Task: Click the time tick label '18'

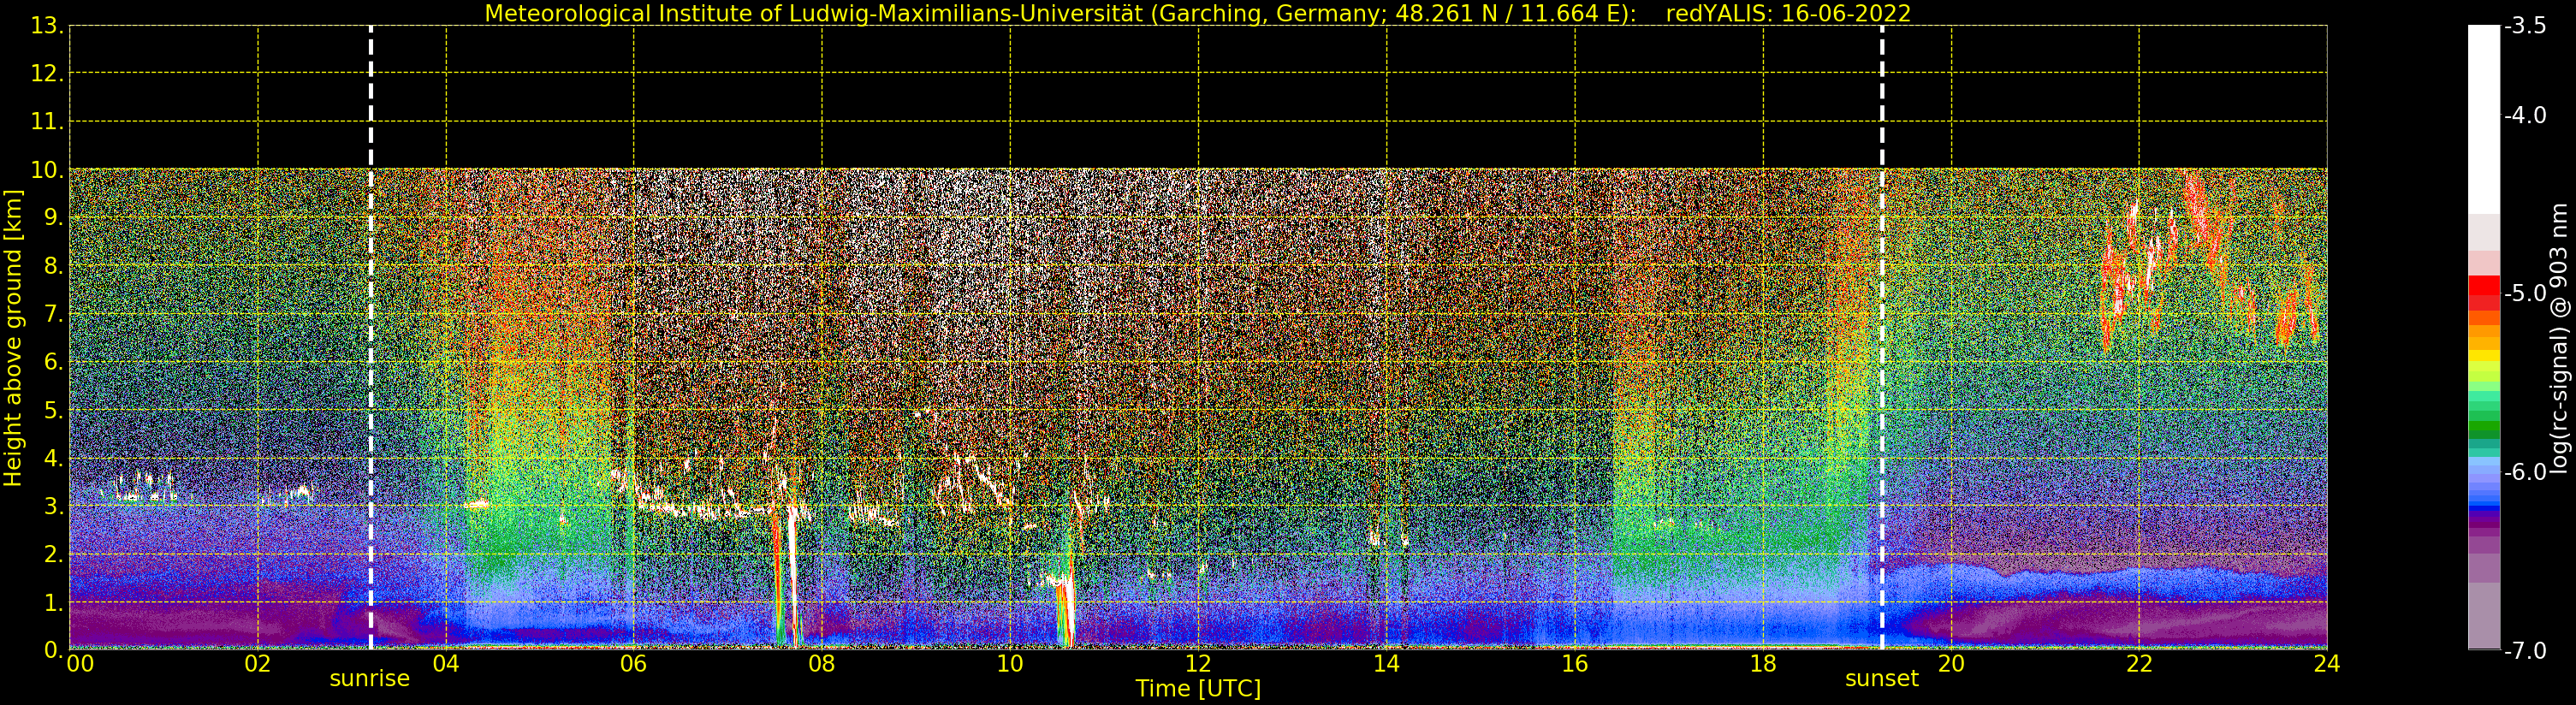Action: (1763, 664)
